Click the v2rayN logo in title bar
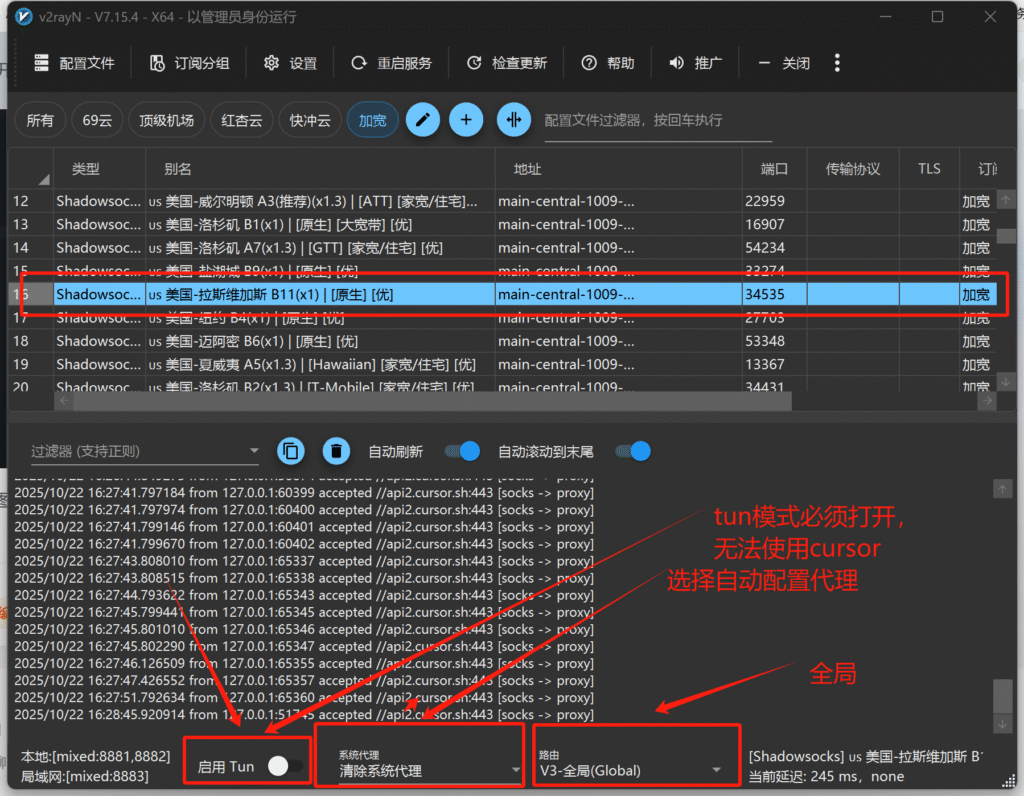1024x796 pixels. [x=22, y=16]
